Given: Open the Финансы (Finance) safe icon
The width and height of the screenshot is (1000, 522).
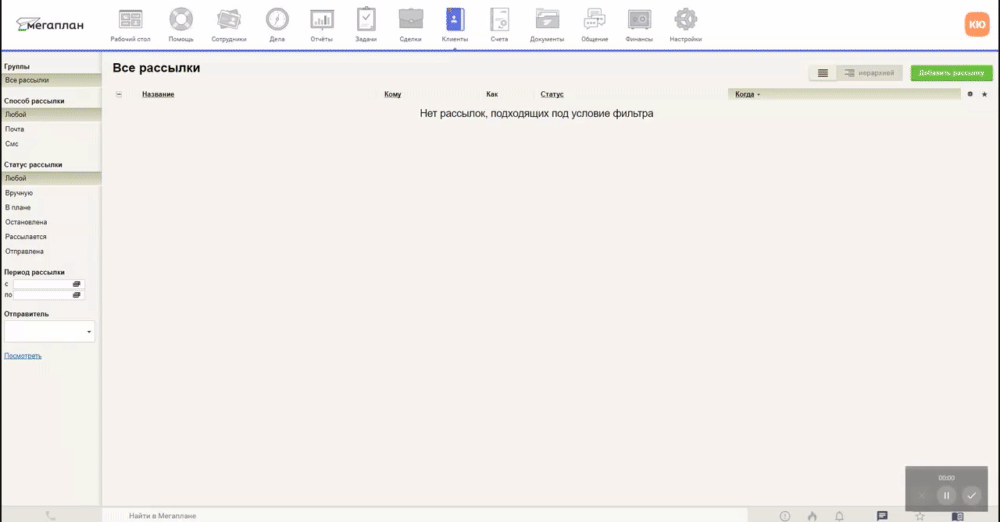Looking at the screenshot, I should [639, 19].
